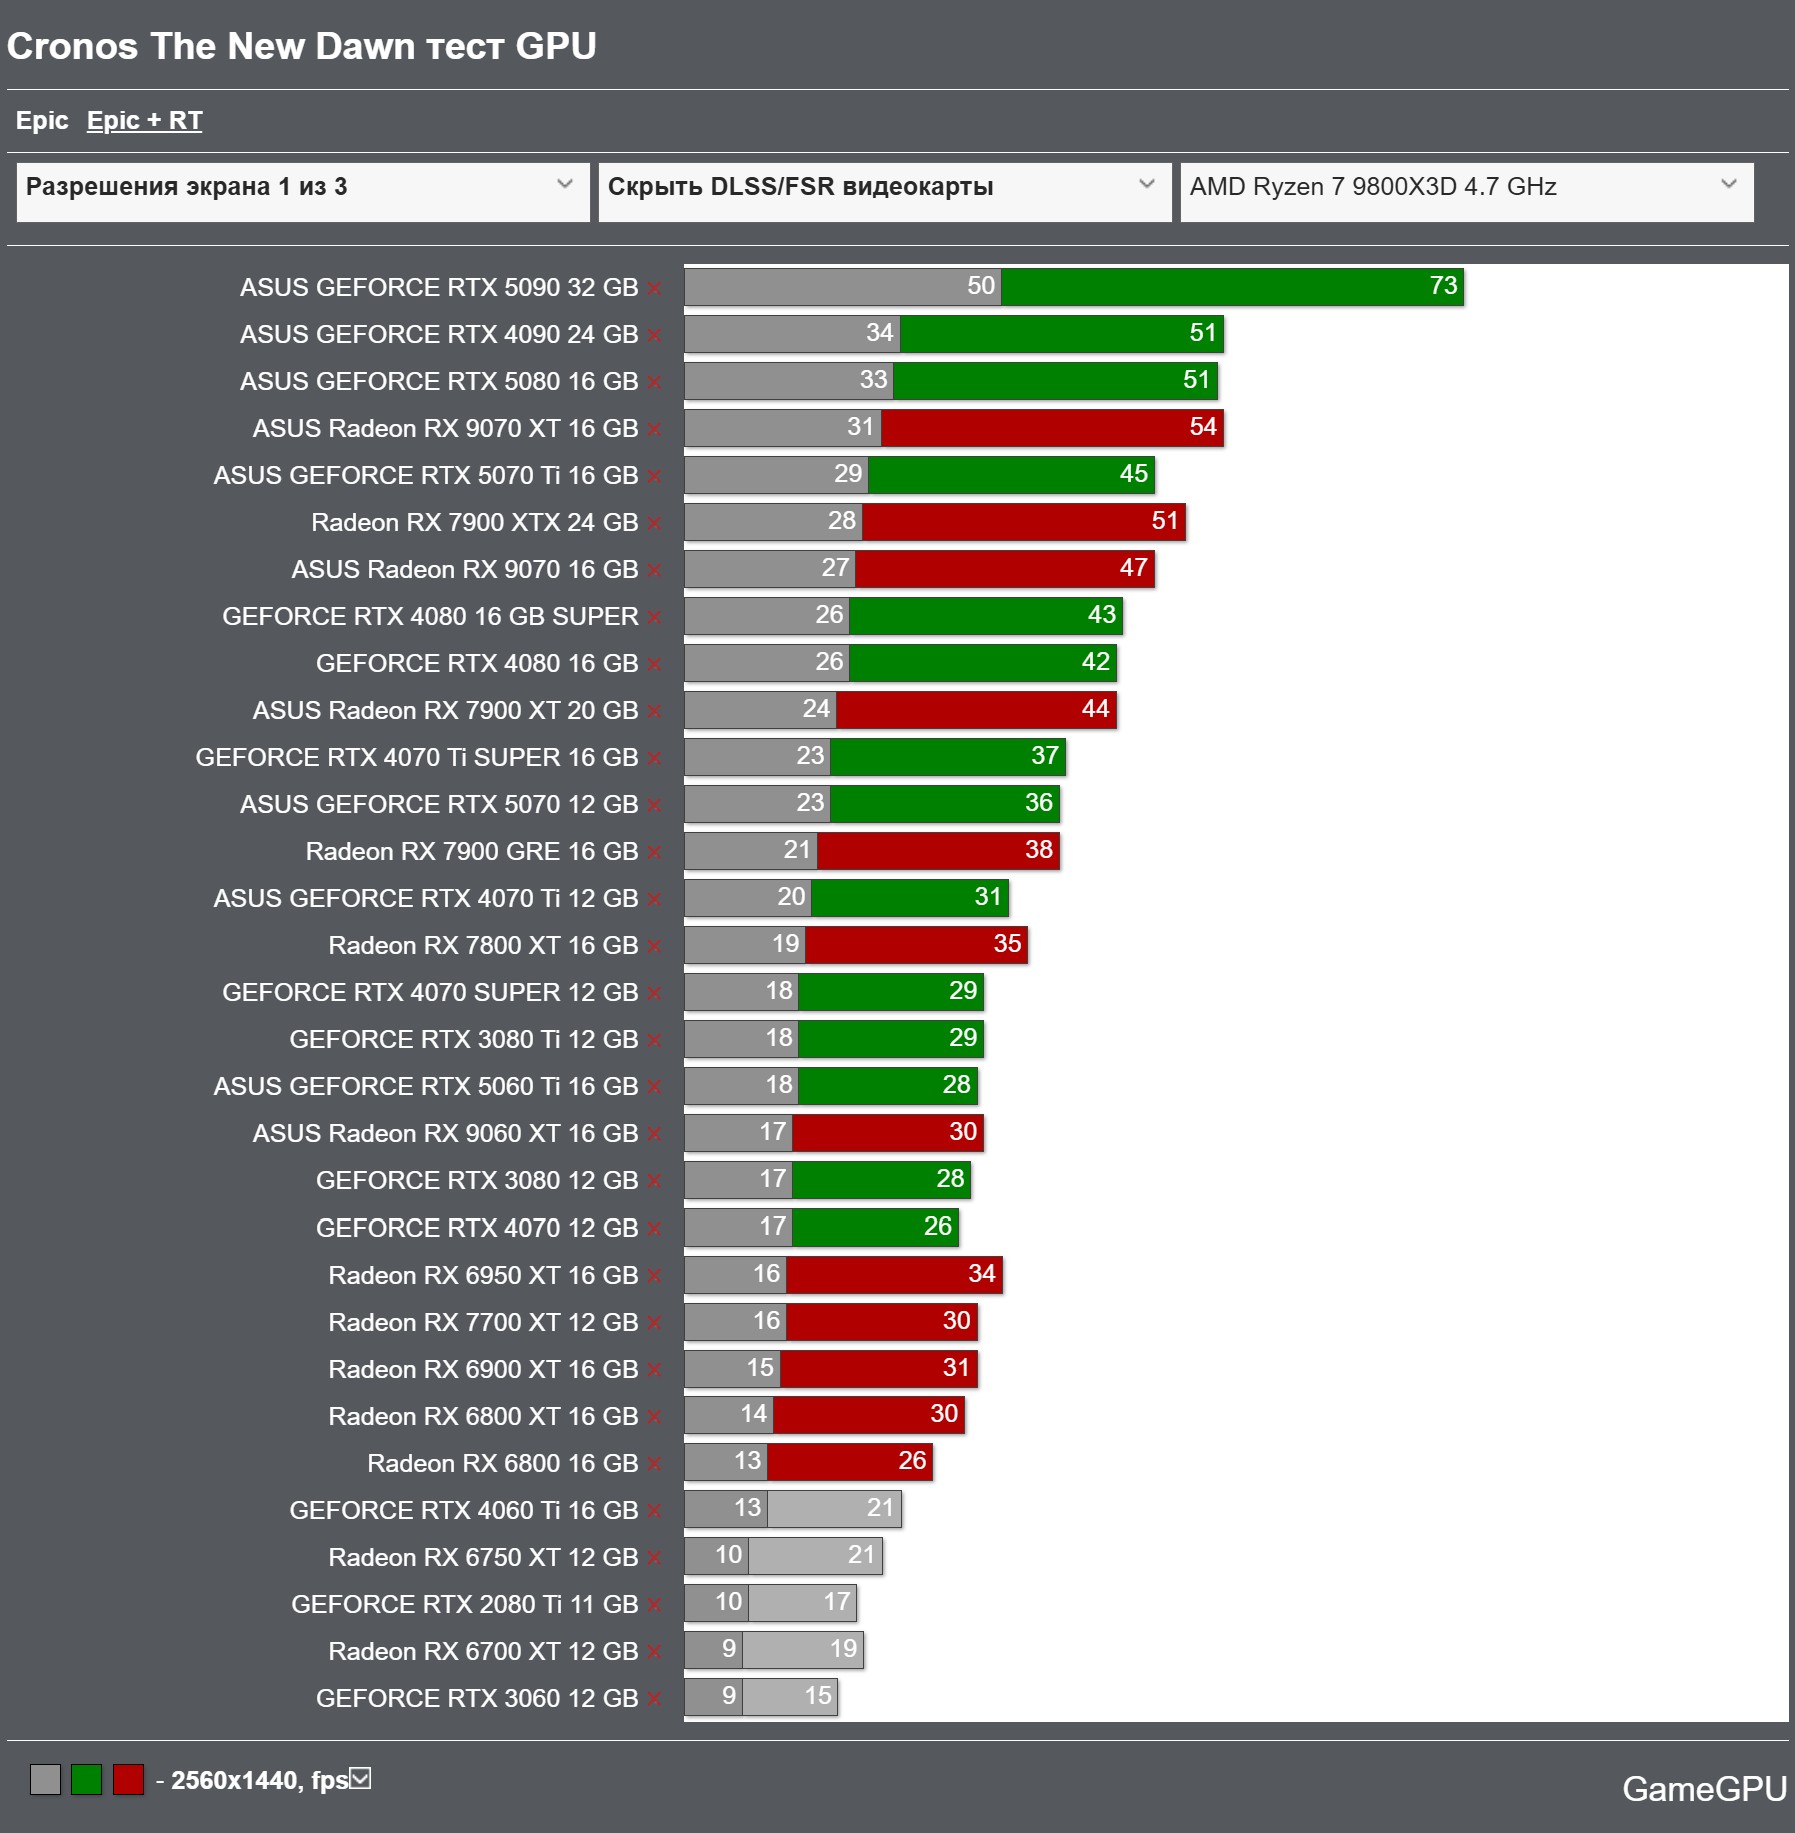This screenshot has width=1795, height=1833.
Task: Click the RX 7900 XTX red bar showing 51
Action: pos(1024,522)
